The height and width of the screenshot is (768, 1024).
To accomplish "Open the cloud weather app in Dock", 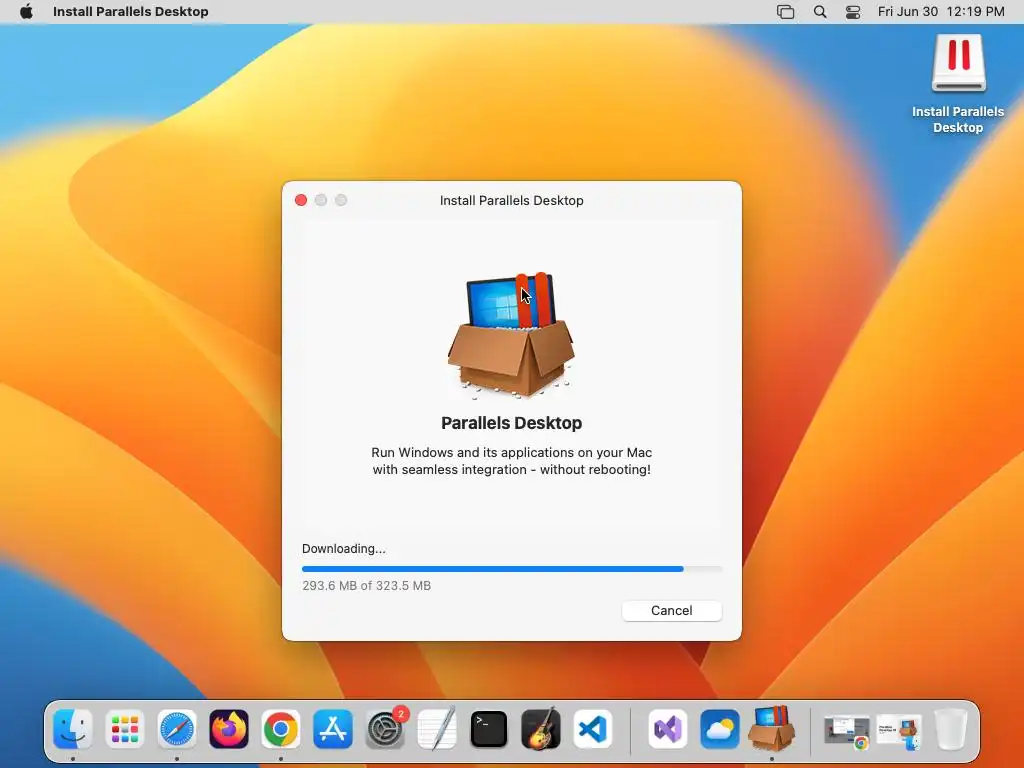I will coord(720,729).
